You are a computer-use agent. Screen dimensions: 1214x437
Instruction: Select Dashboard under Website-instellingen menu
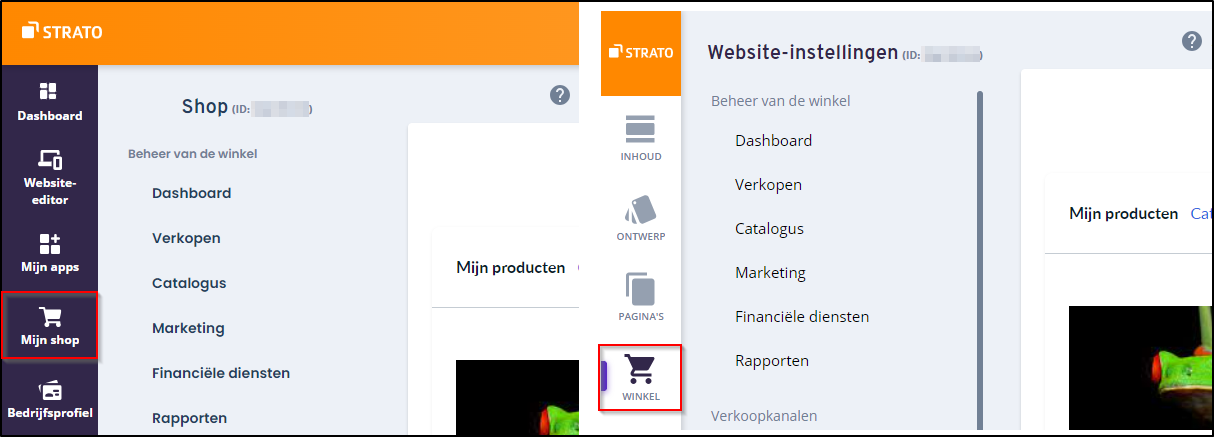(773, 141)
